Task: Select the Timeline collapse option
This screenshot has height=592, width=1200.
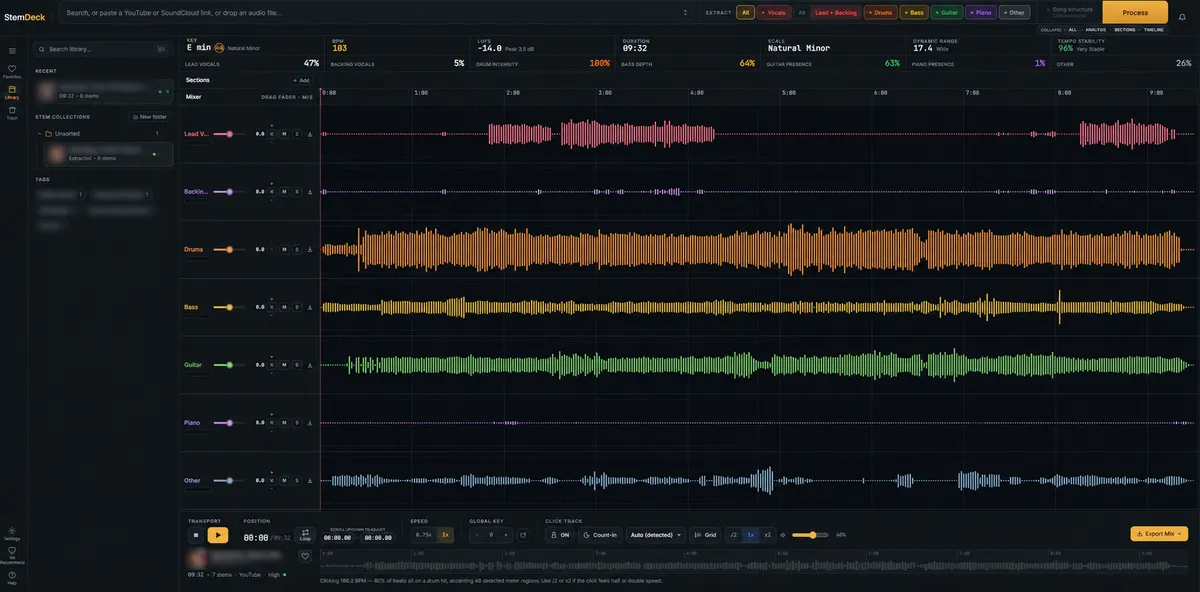Action: [1154, 30]
